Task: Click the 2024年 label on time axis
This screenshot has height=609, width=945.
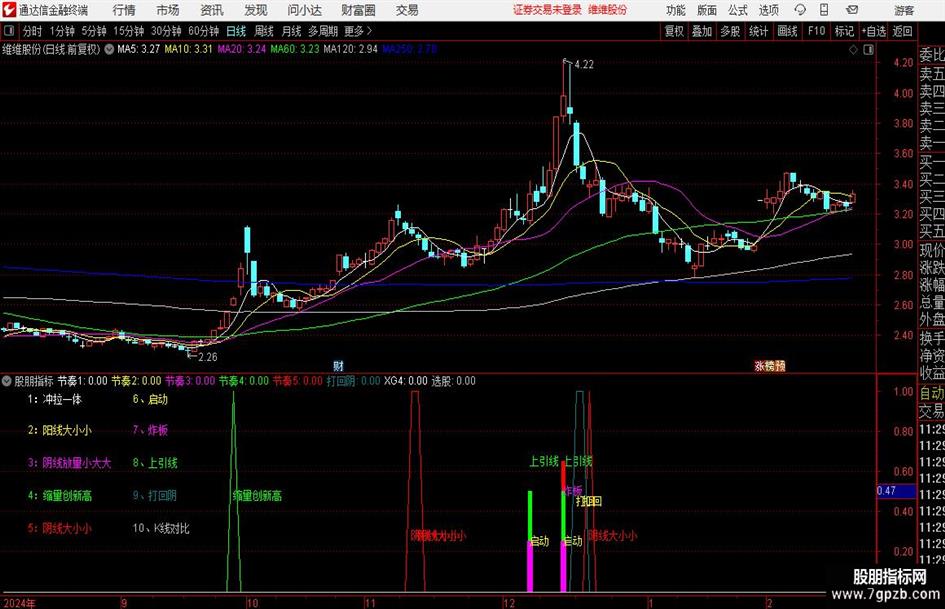Action: click(19, 602)
